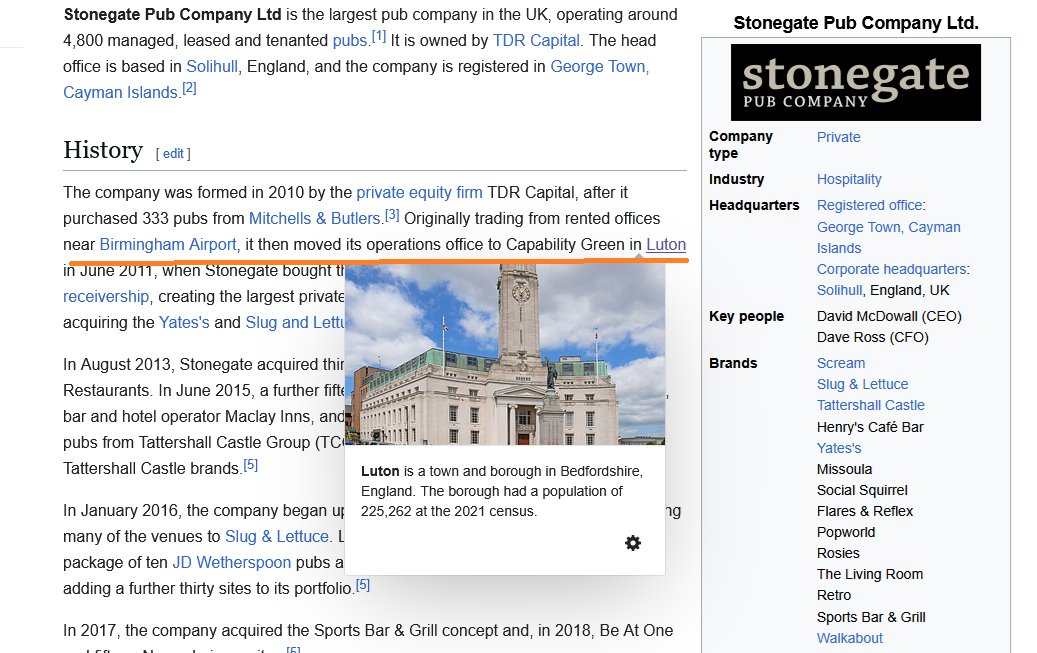Viewport: 1037px width, 653px height.
Task: Click the infobox title 'Stonegate Pub Company Ltd.'
Action: 856,23
